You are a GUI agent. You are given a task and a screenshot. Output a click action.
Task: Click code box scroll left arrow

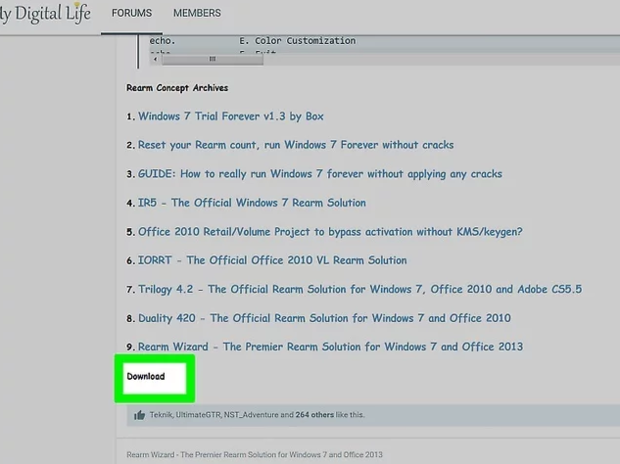[x=155, y=59]
